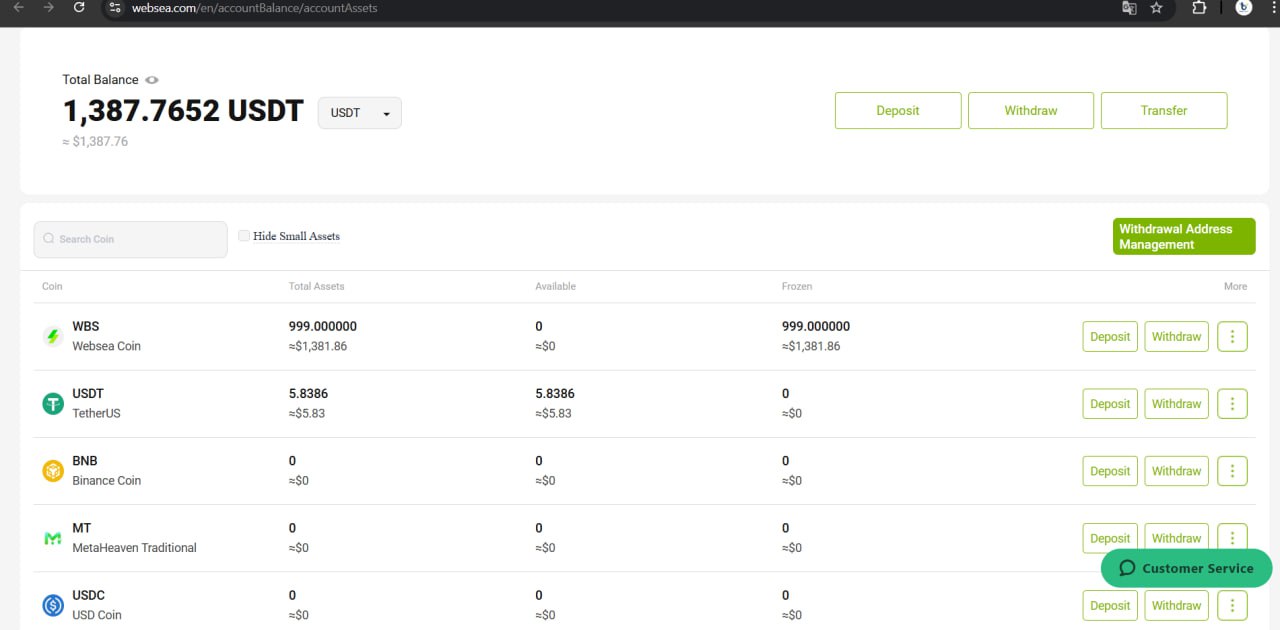Click the More column header
Image resolution: width=1280 pixels, height=630 pixels.
pyautogui.click(x=1235, y=286)
